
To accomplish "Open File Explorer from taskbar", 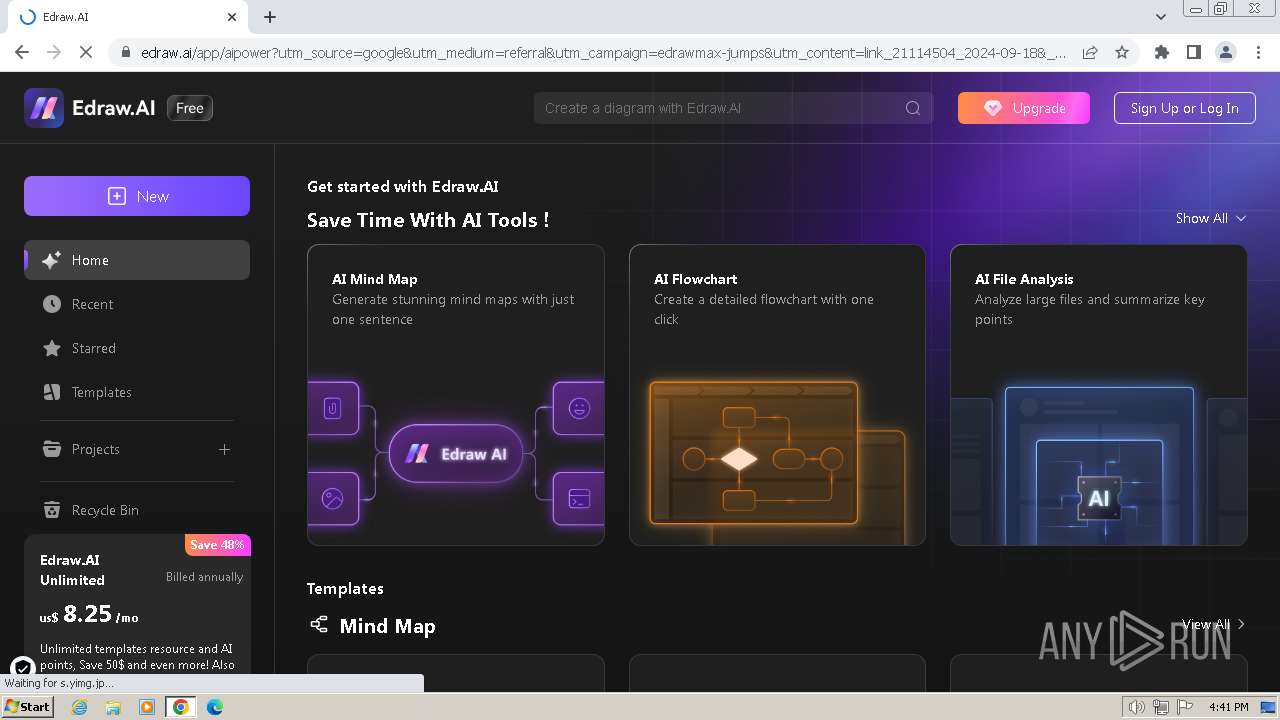I will click(x=113, y=707).
